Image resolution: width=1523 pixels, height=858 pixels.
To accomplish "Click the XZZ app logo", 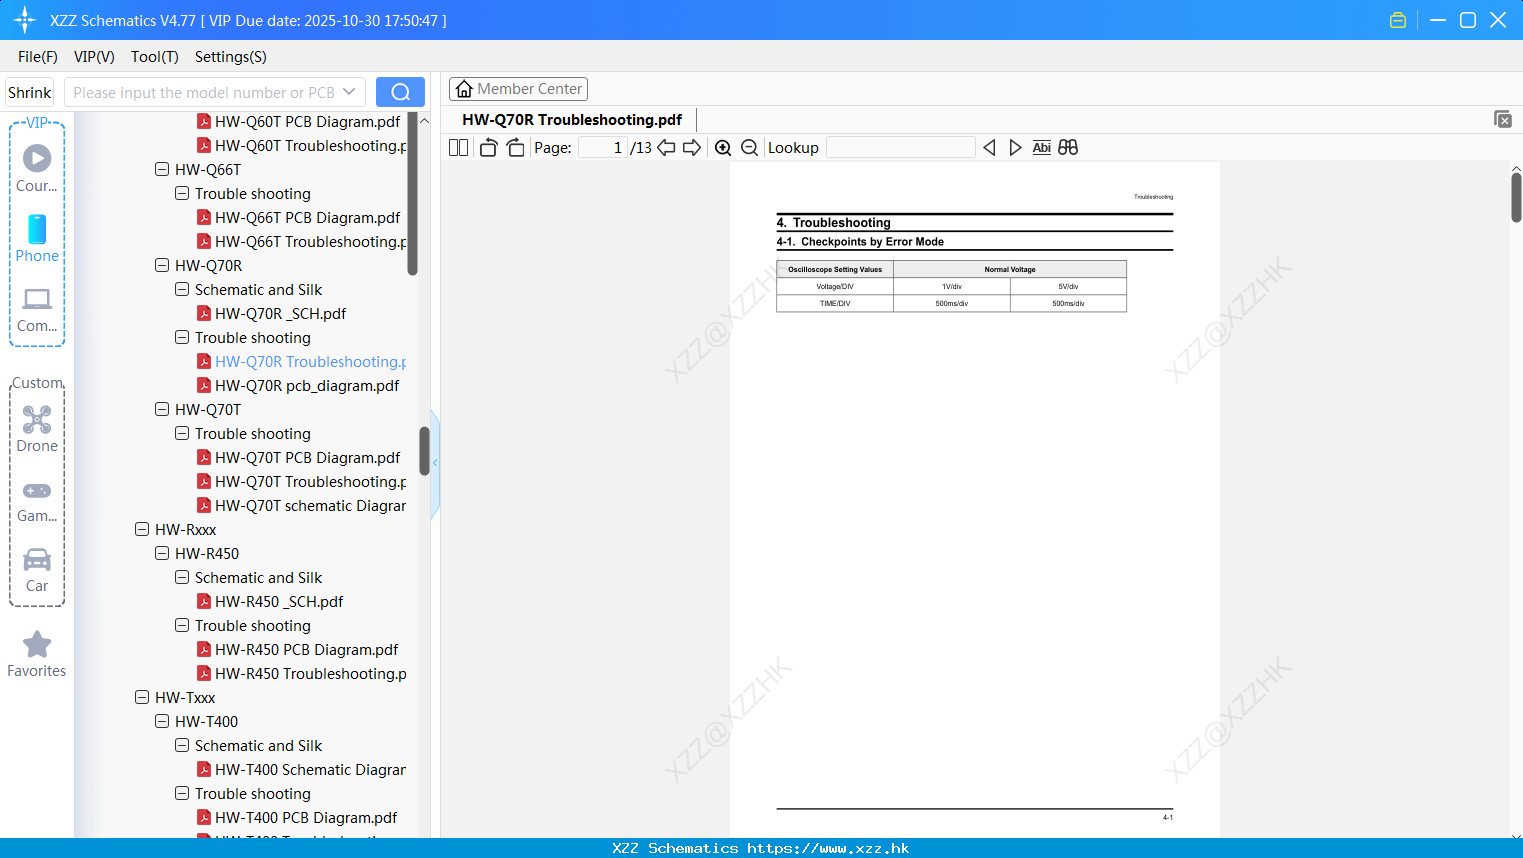I will click(25, 20).
